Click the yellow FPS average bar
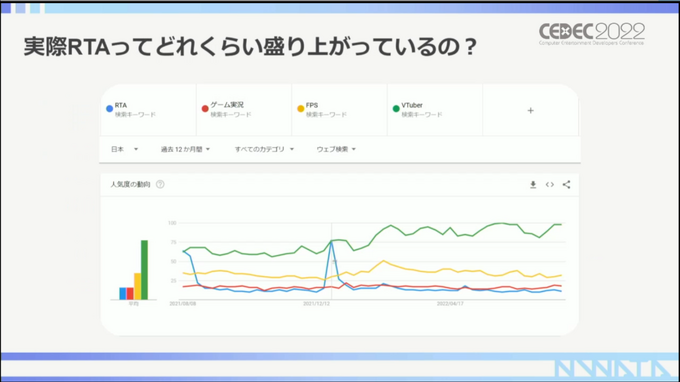 (x=137, y=286)
